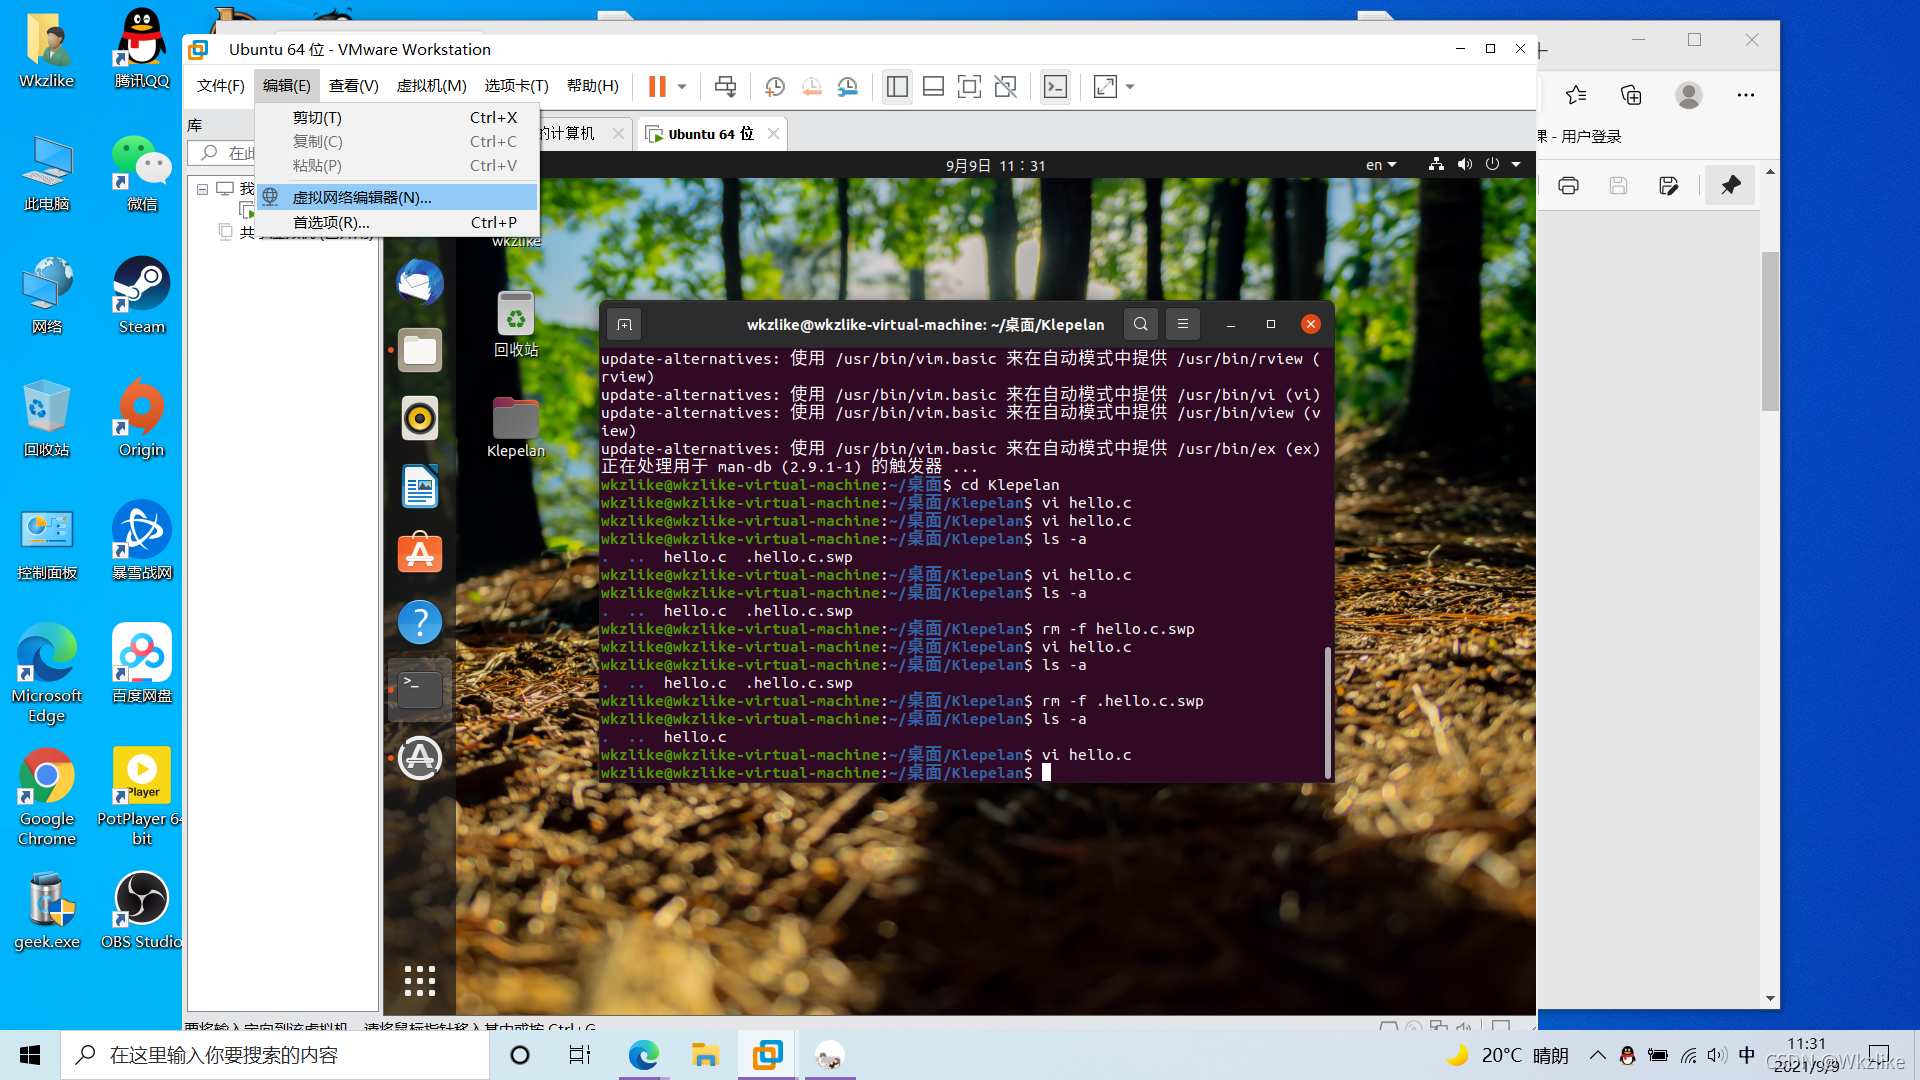The height and width of the screenshot is (1080, 1920).
Task: Collapse the My Computer tree node
Action: click(x=202, y=189)
